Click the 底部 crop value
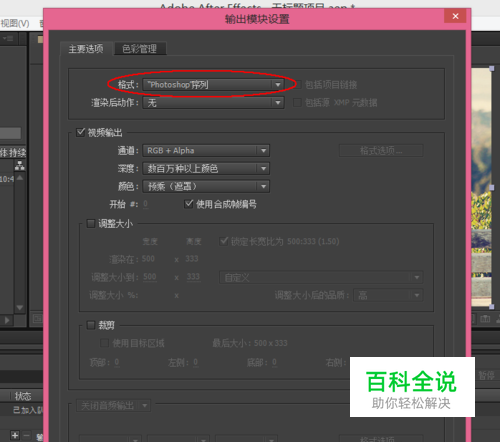The image size is (500, 442). 274,362
